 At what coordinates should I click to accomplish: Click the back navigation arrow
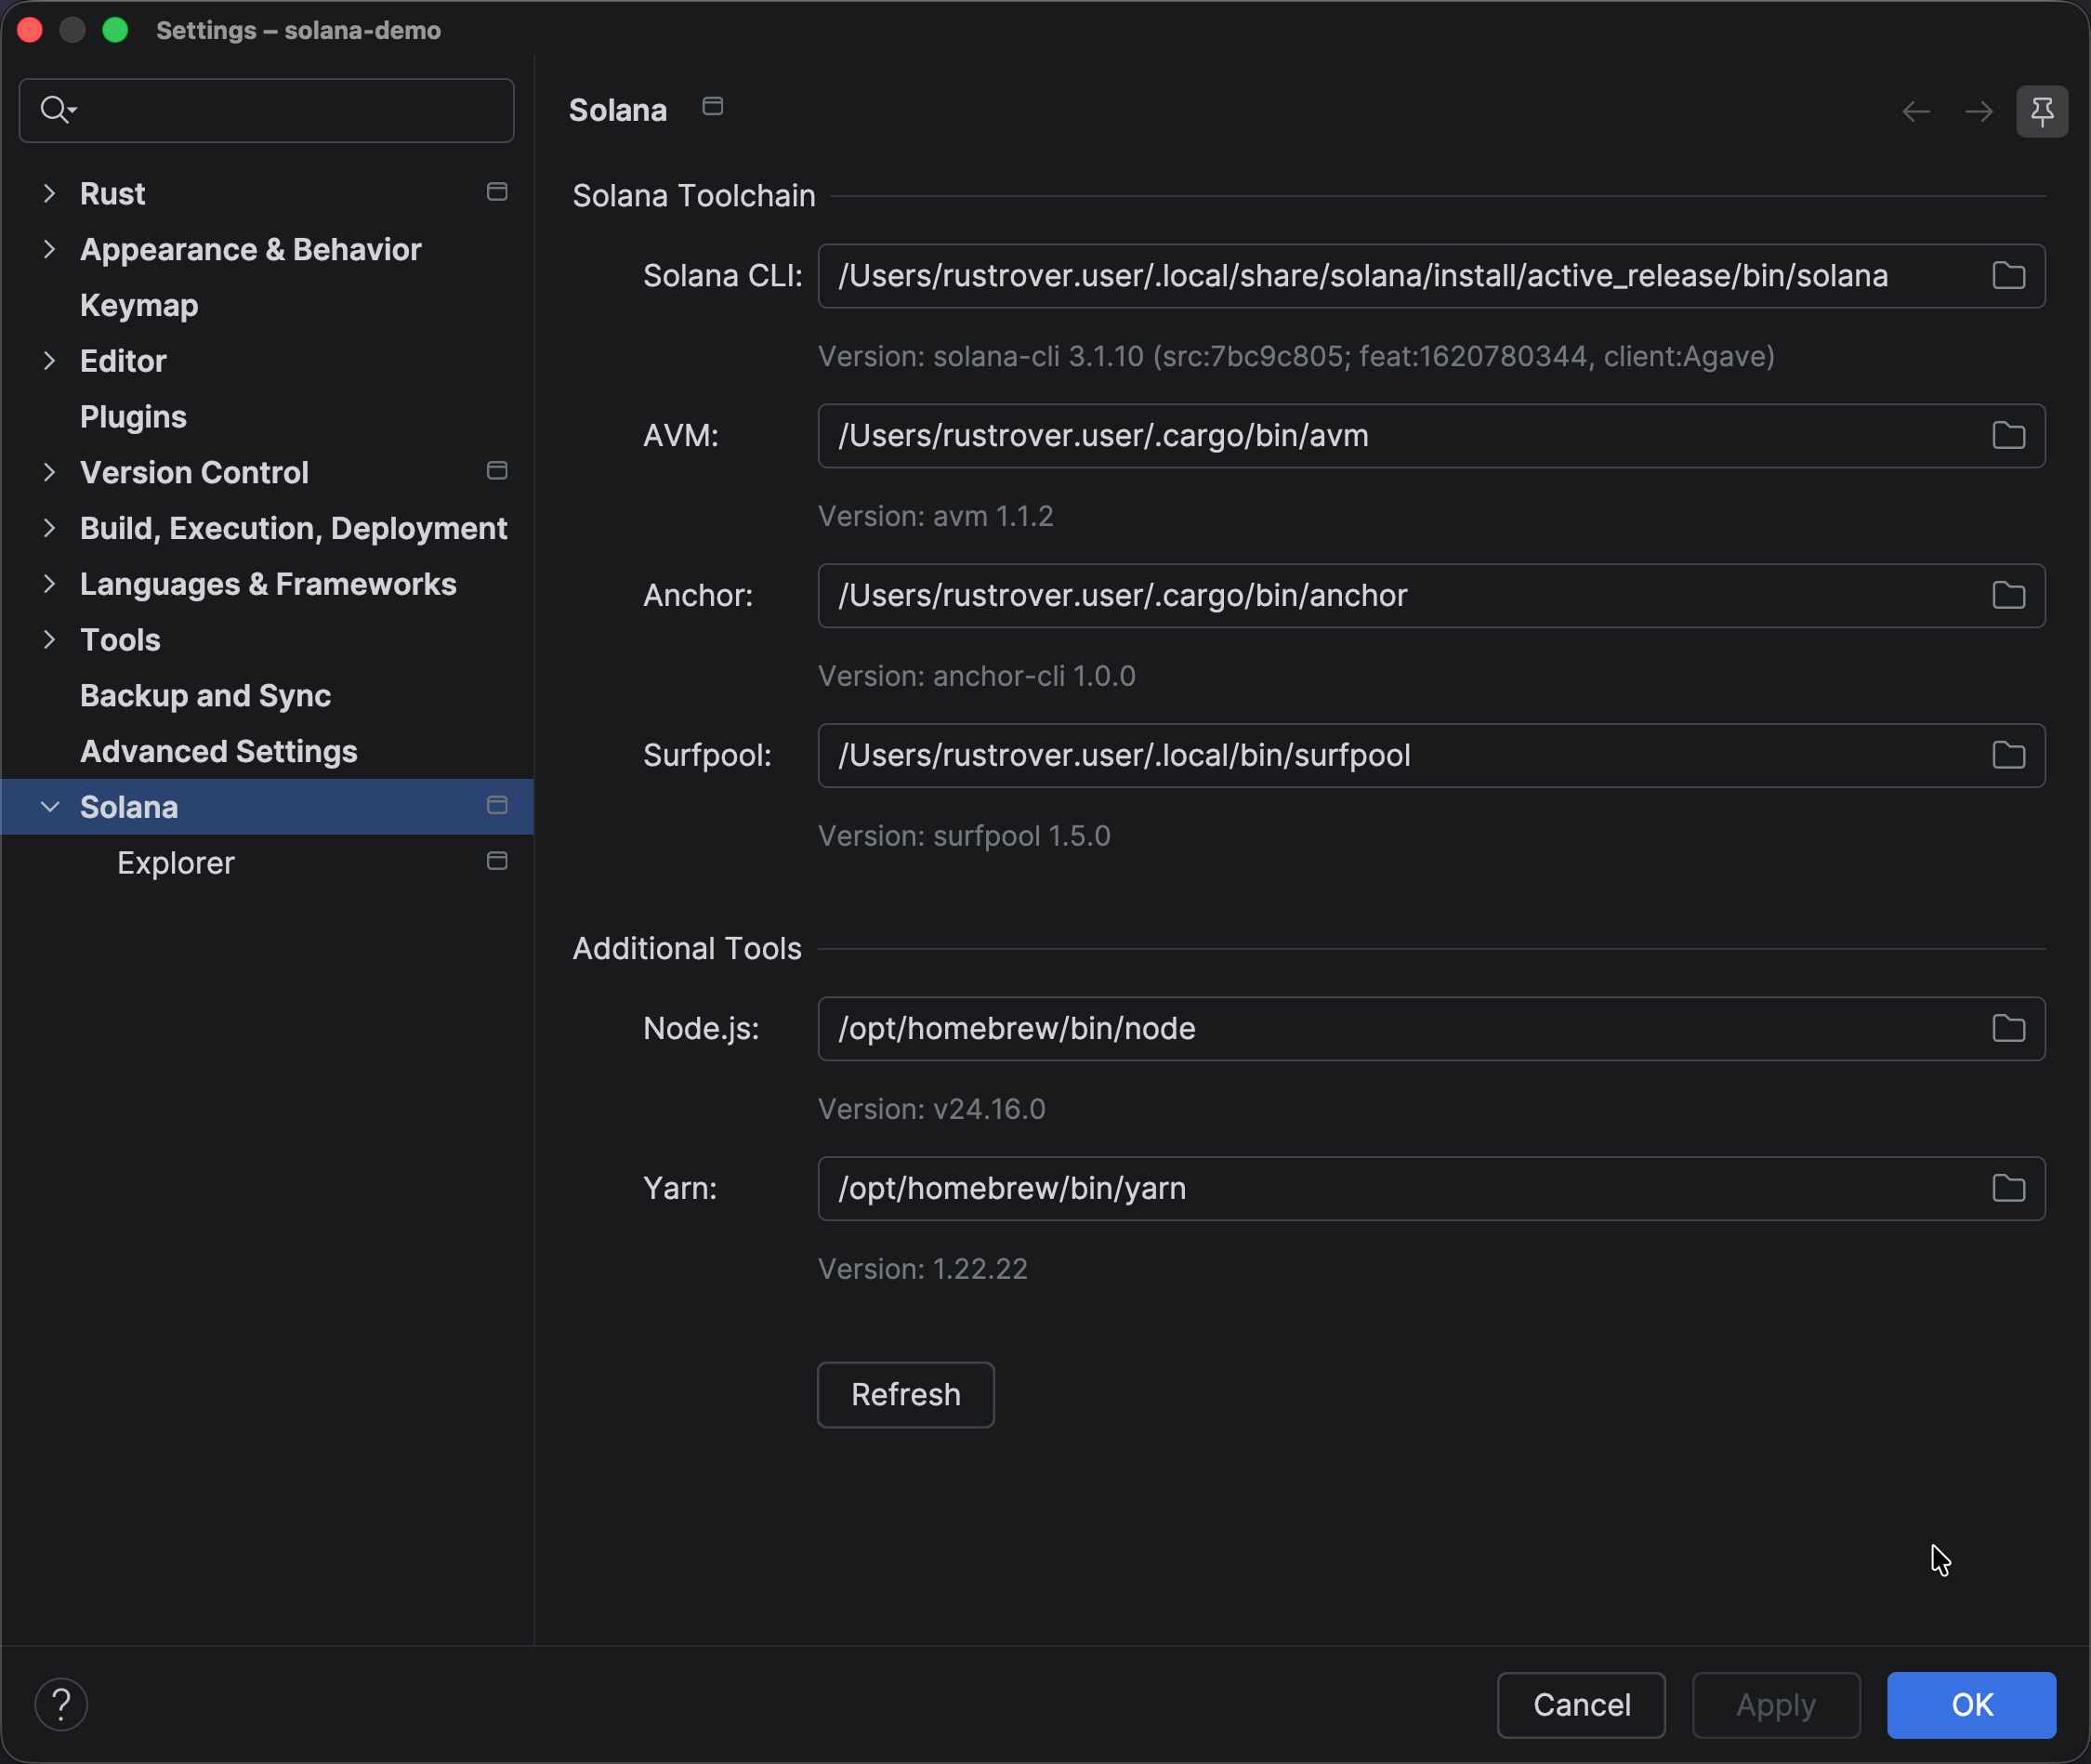click(1916, 111)
